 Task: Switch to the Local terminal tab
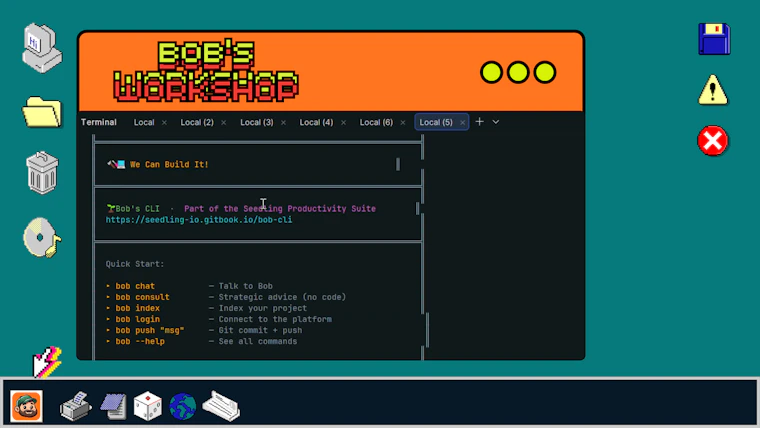click(144, 122)
